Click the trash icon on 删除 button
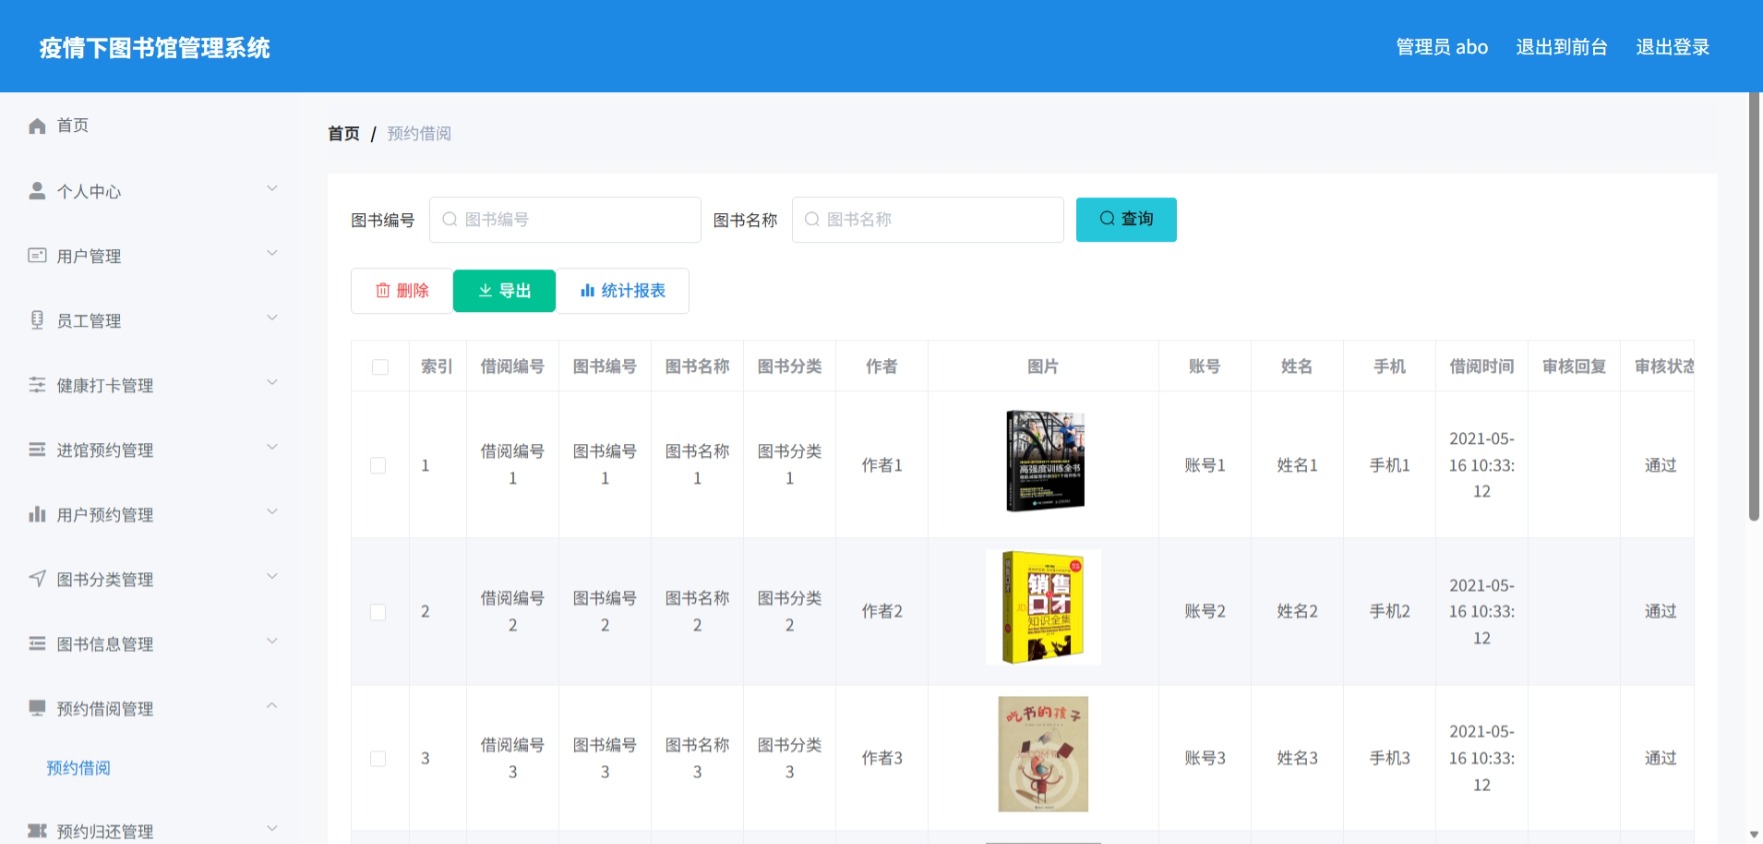This screenshot has height=844, width=1763. [383, 290]
